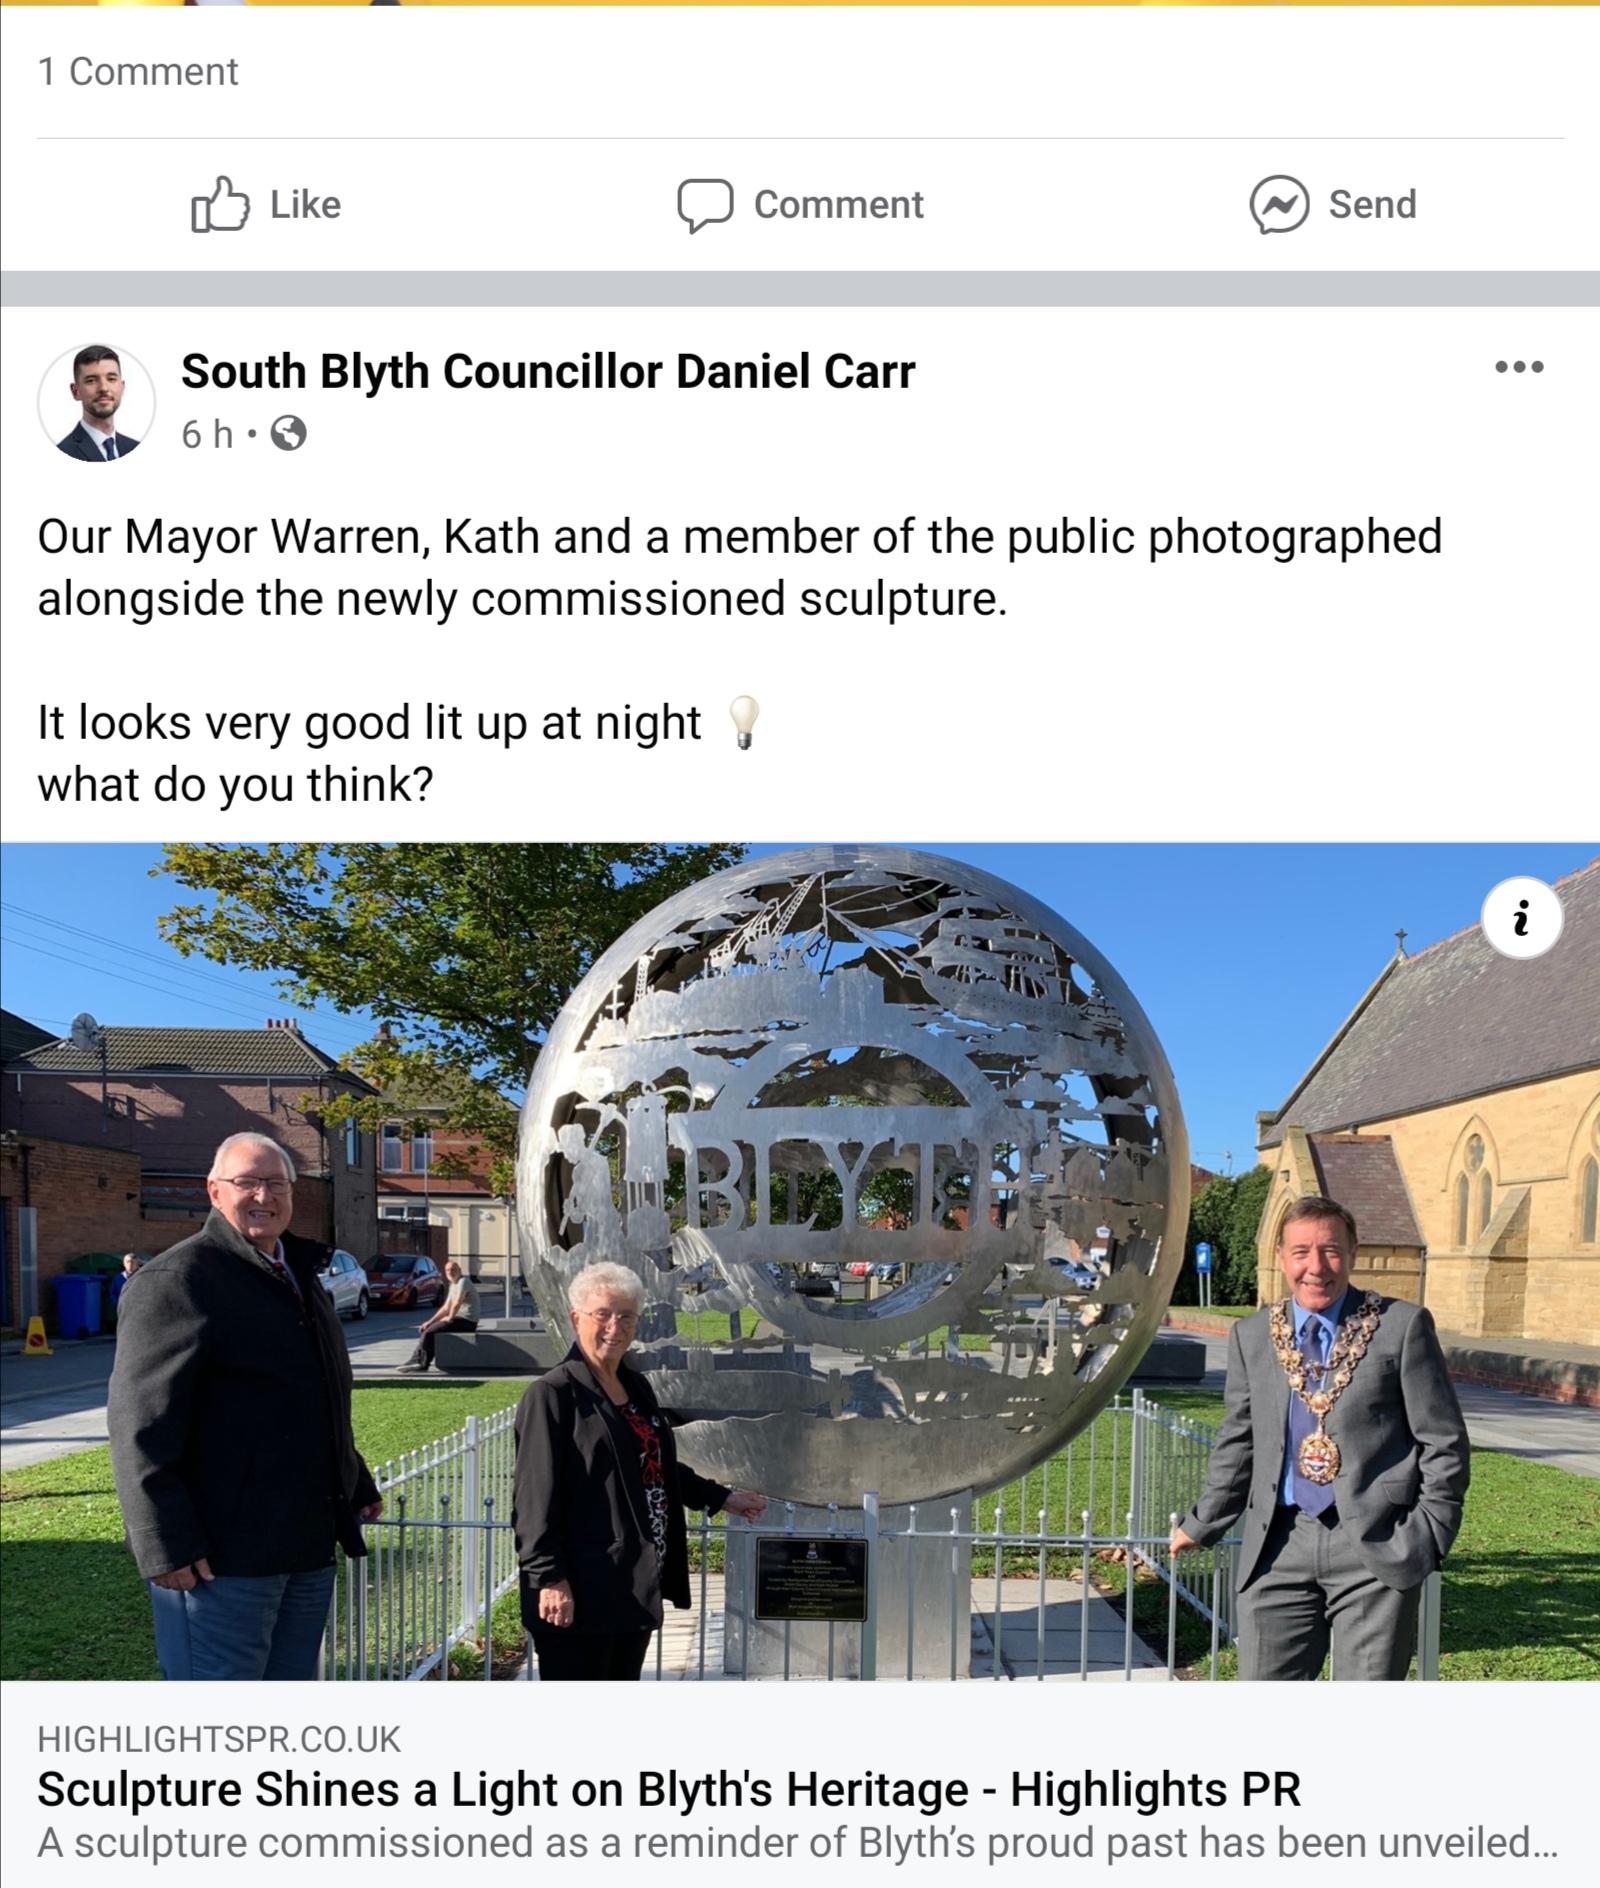Screen dimensions: 1600x1888
Task: Click the 6 h post timestamp
Action: click(x=207, y=434)
